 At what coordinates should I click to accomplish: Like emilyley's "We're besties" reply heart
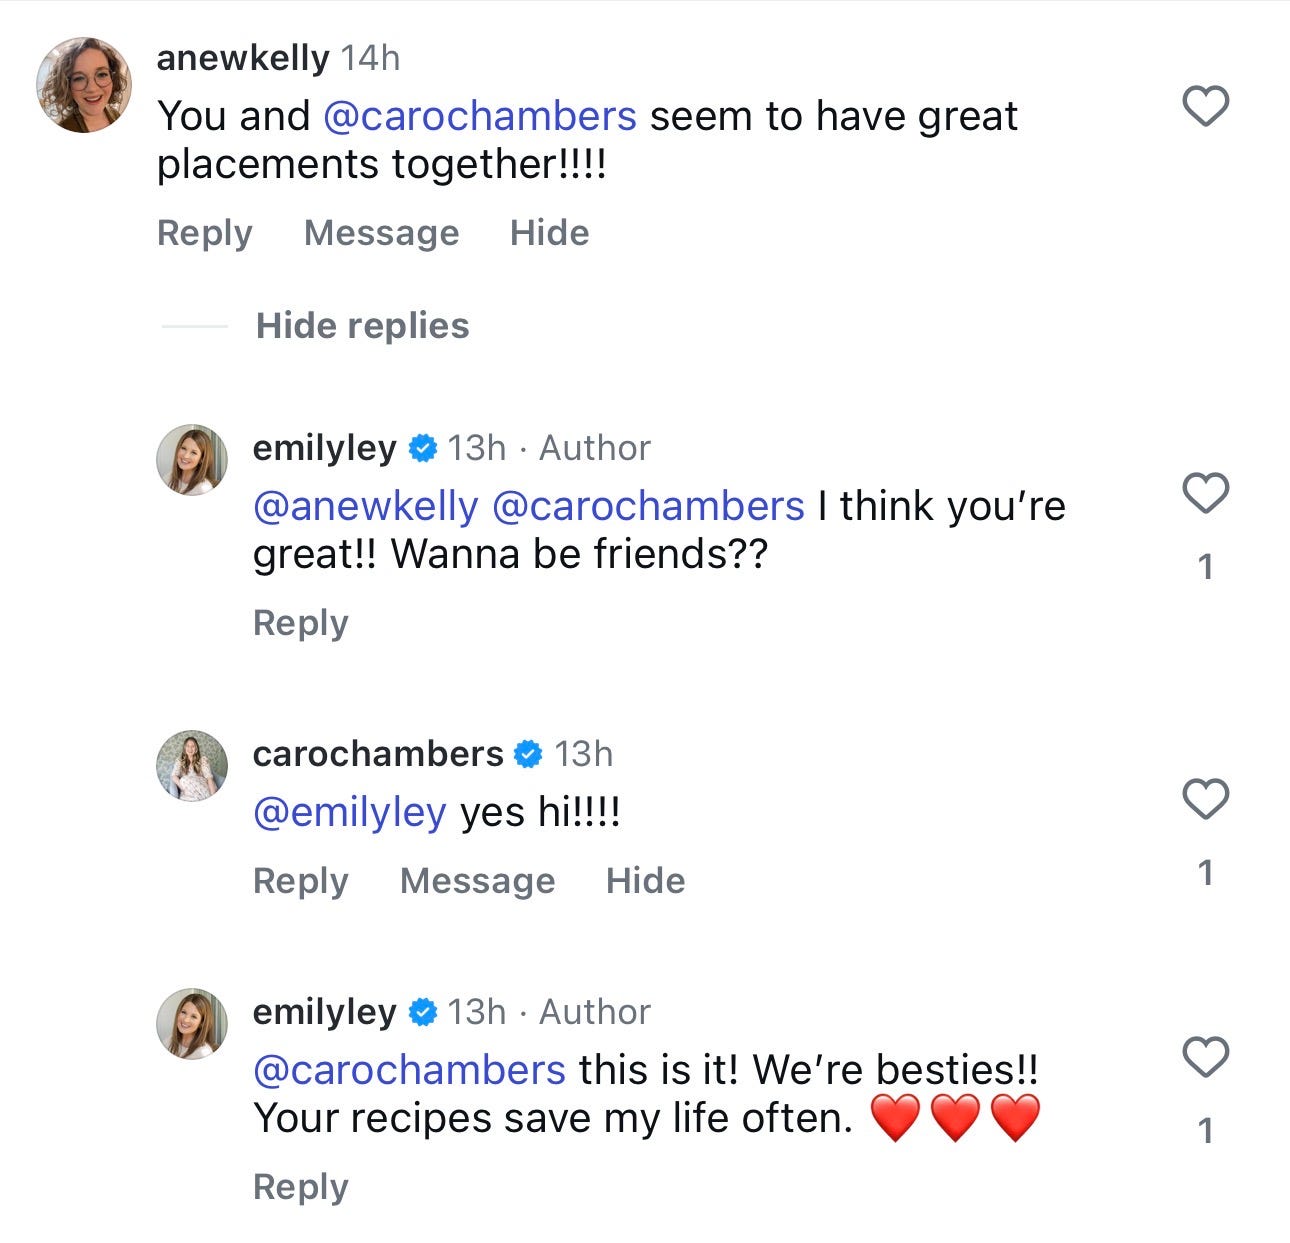tap(1205, 1057)
